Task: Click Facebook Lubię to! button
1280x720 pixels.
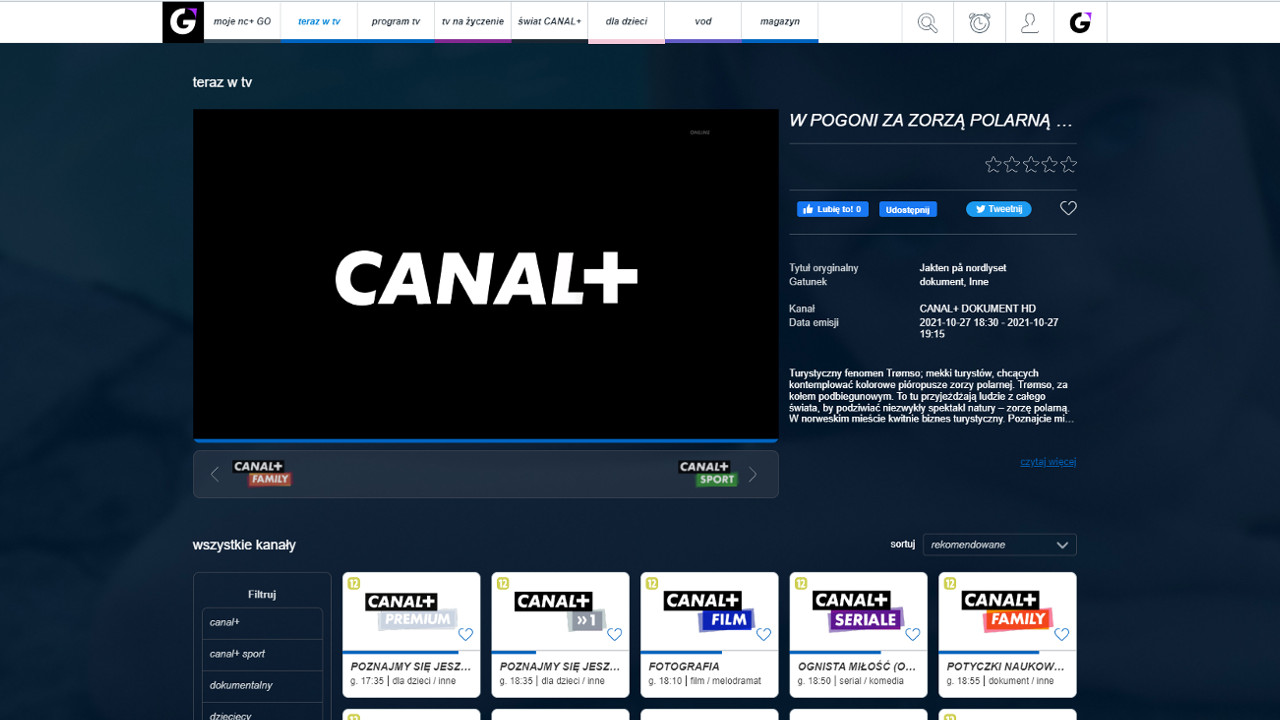Action: click(x=832, y=209)
